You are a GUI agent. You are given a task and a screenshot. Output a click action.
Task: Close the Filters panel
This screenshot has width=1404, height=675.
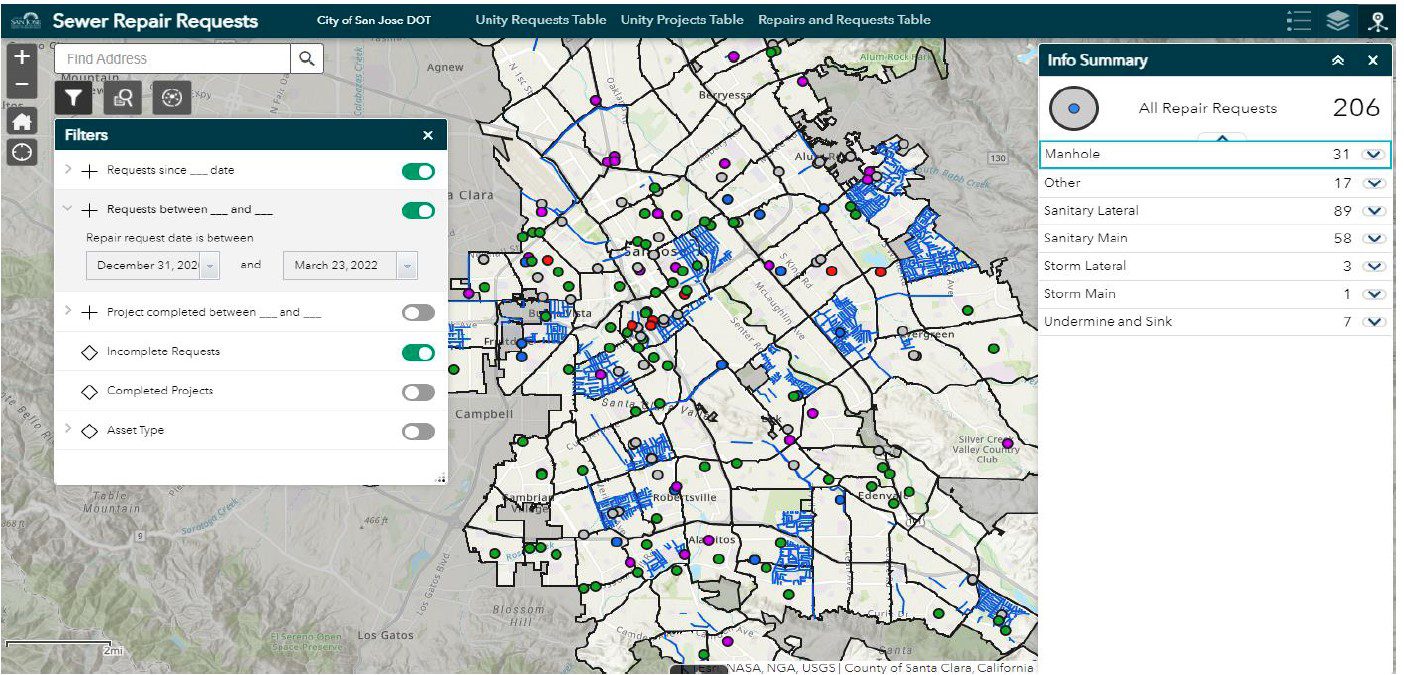(x=428, y=135)
